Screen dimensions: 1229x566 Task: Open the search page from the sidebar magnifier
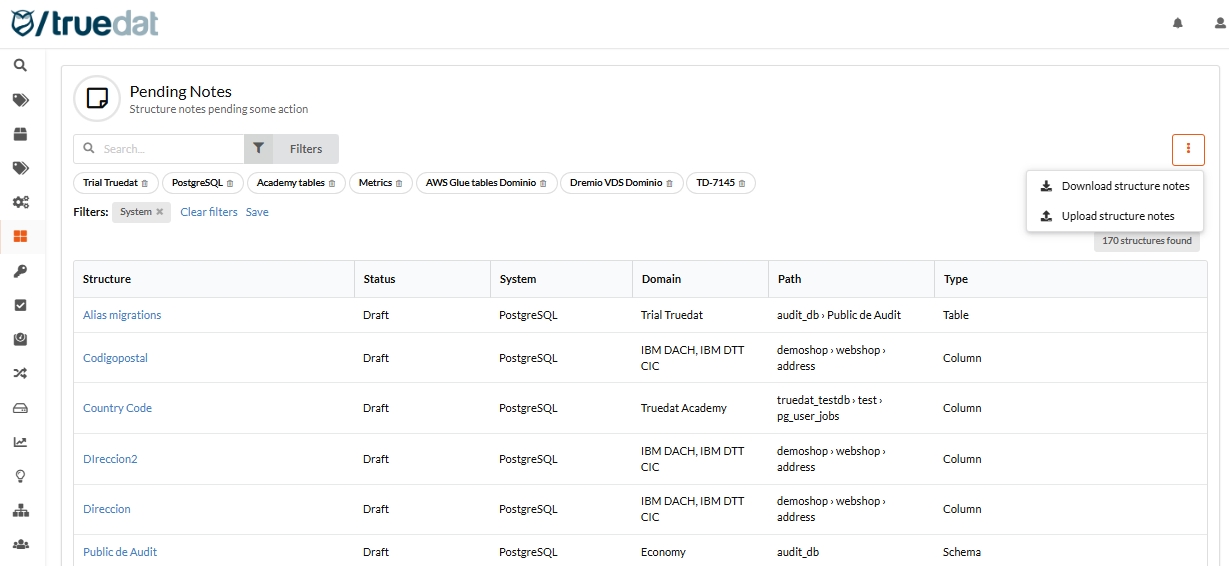click(x=20, y=65)
